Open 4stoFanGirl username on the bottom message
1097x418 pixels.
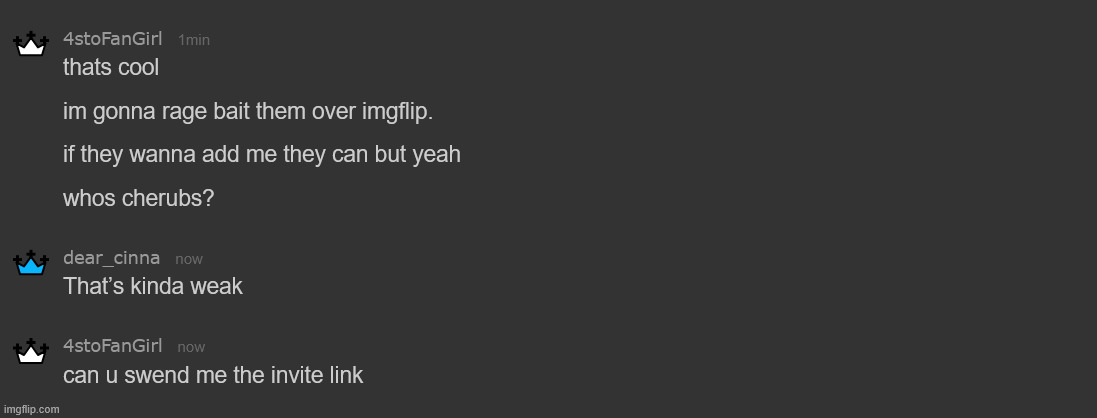point(113,345)
